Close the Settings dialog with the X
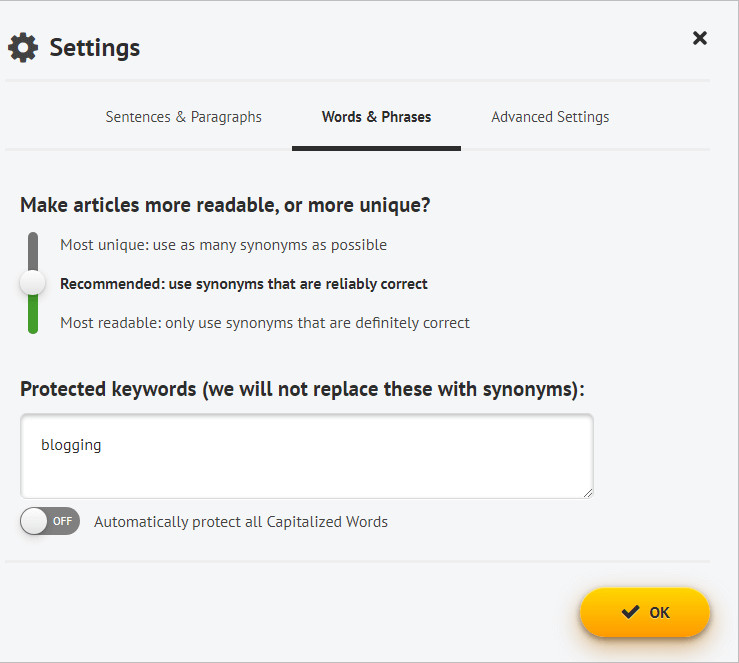739x663 pixels. [700, 38]
